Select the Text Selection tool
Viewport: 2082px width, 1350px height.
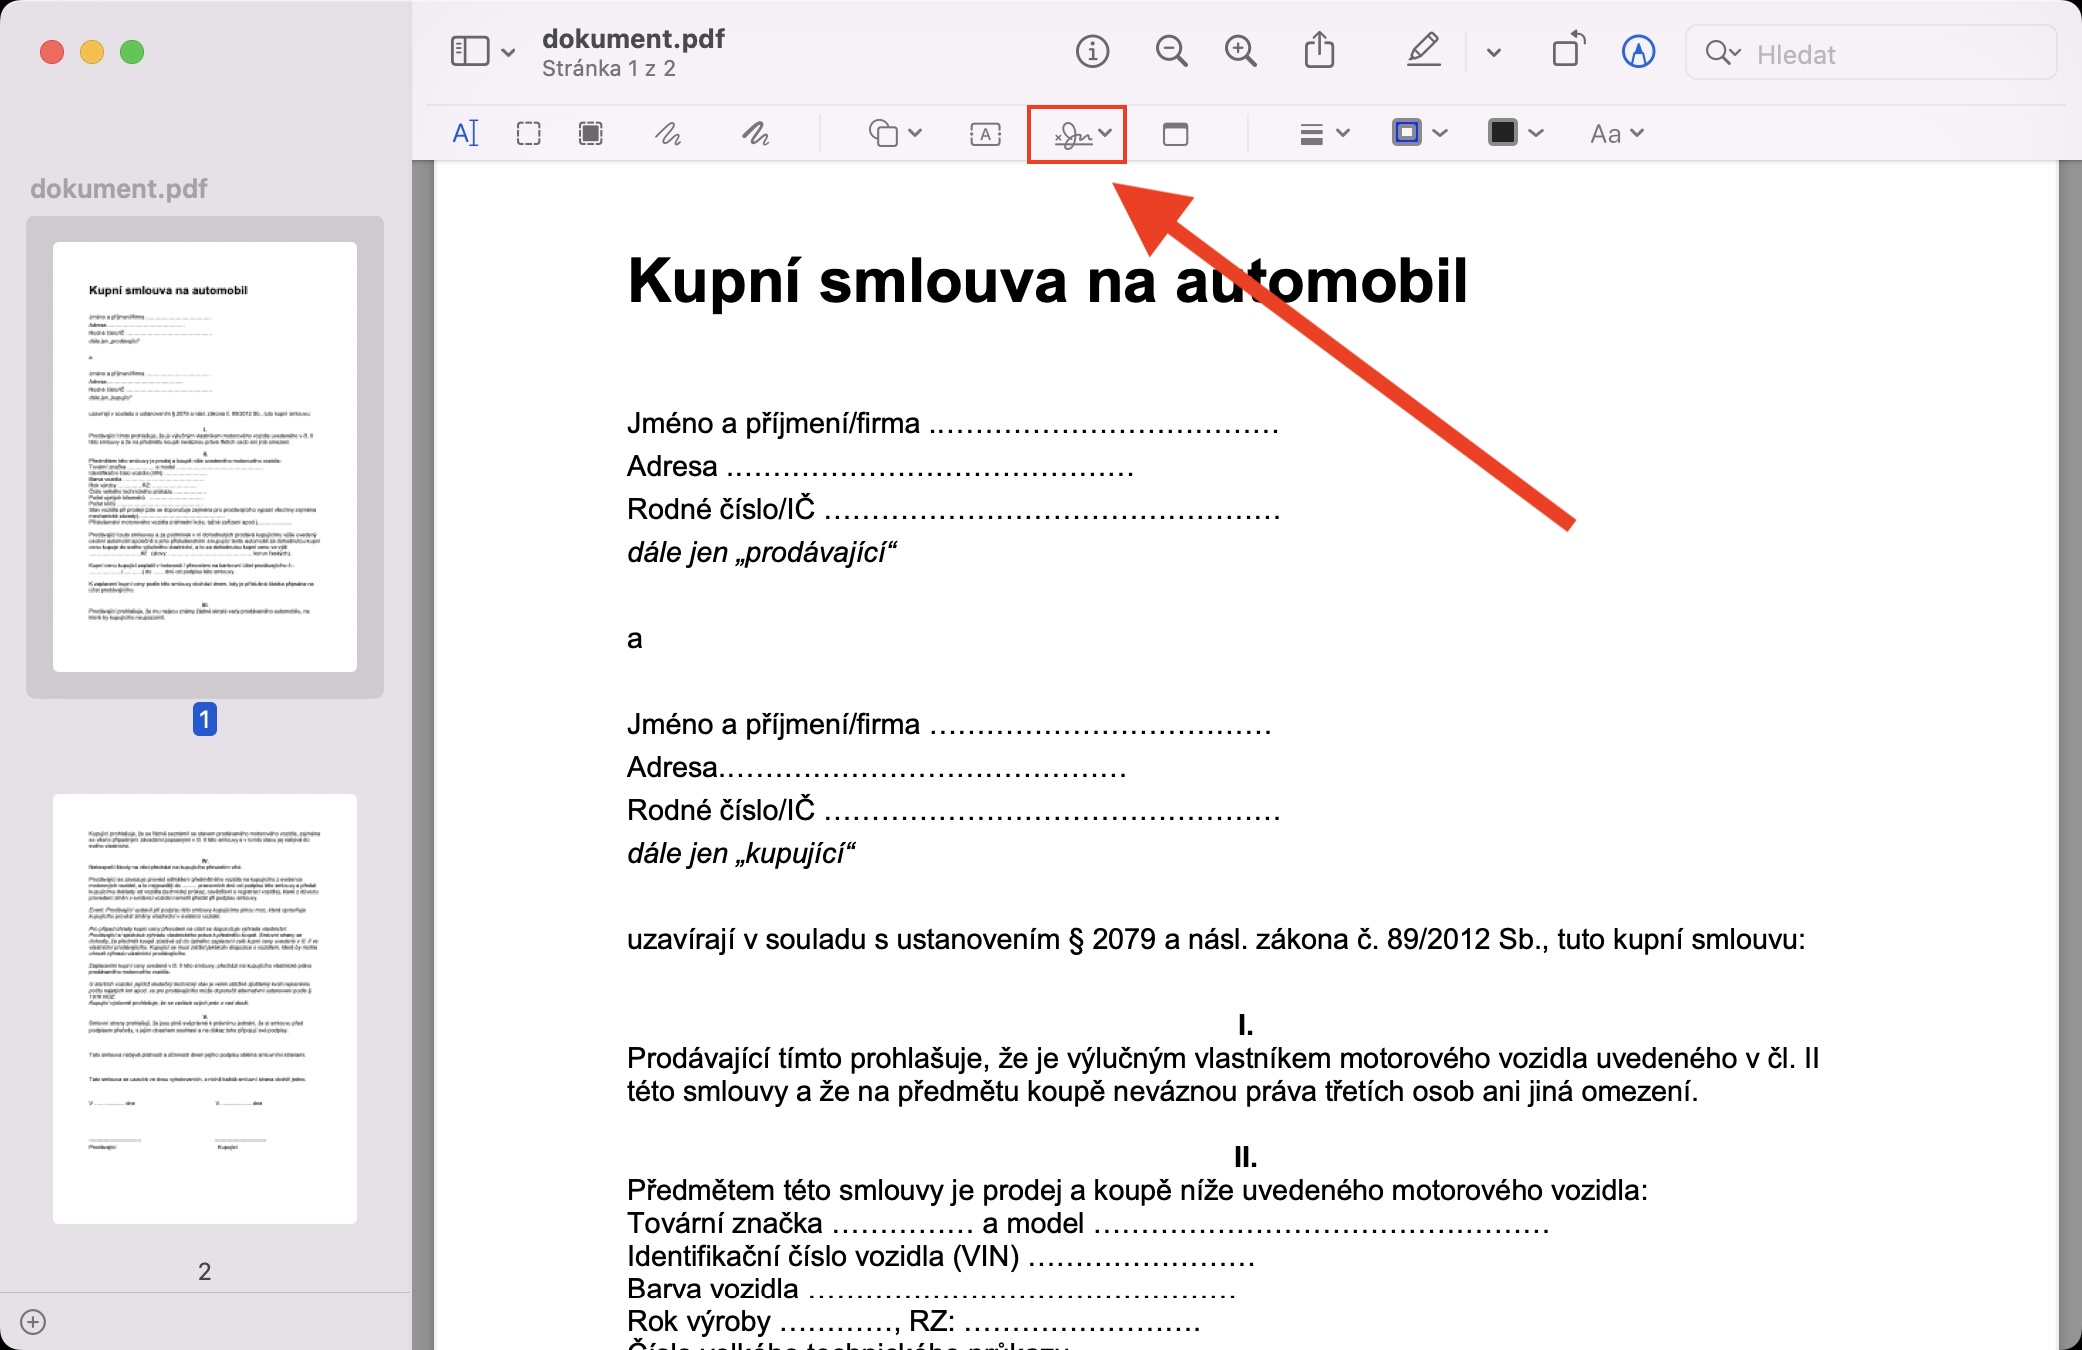click(466, 133)
